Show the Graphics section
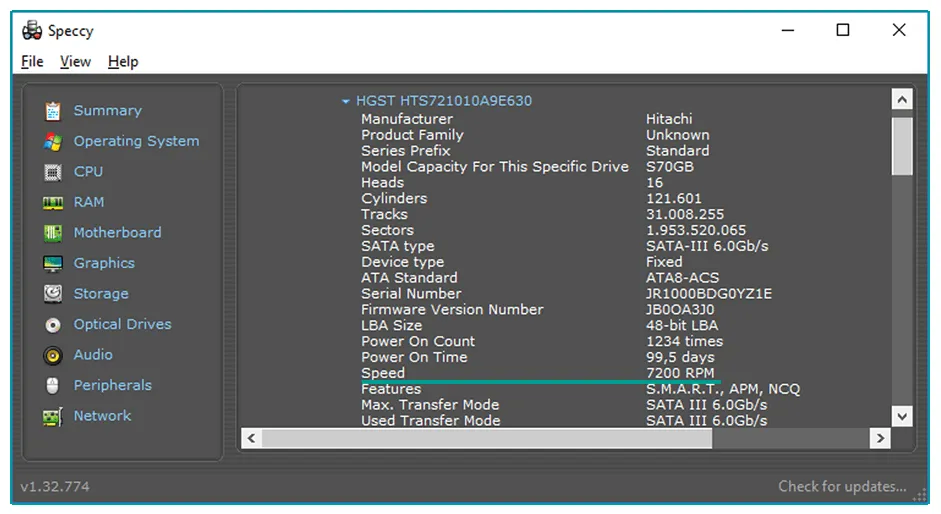Screen dimensions: 941x514 click(x=104, y=263)
